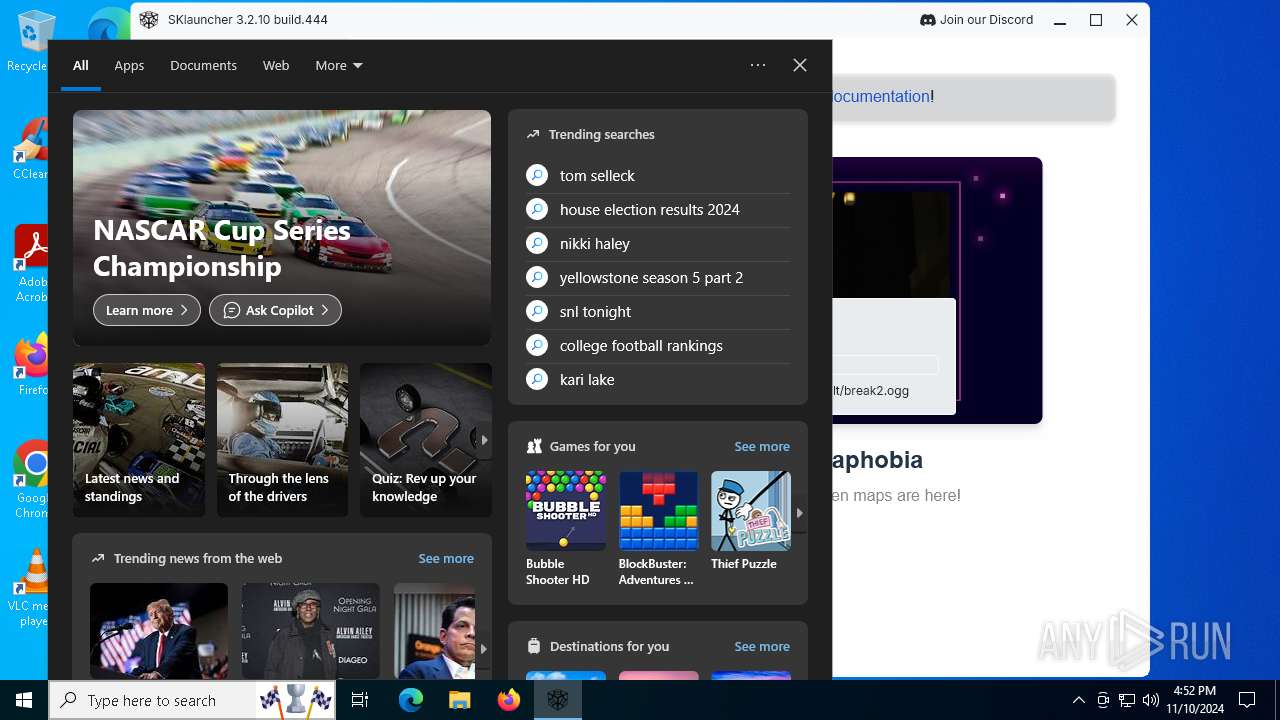Switch to the Web search tab
1280x720 pixels.
276,65
